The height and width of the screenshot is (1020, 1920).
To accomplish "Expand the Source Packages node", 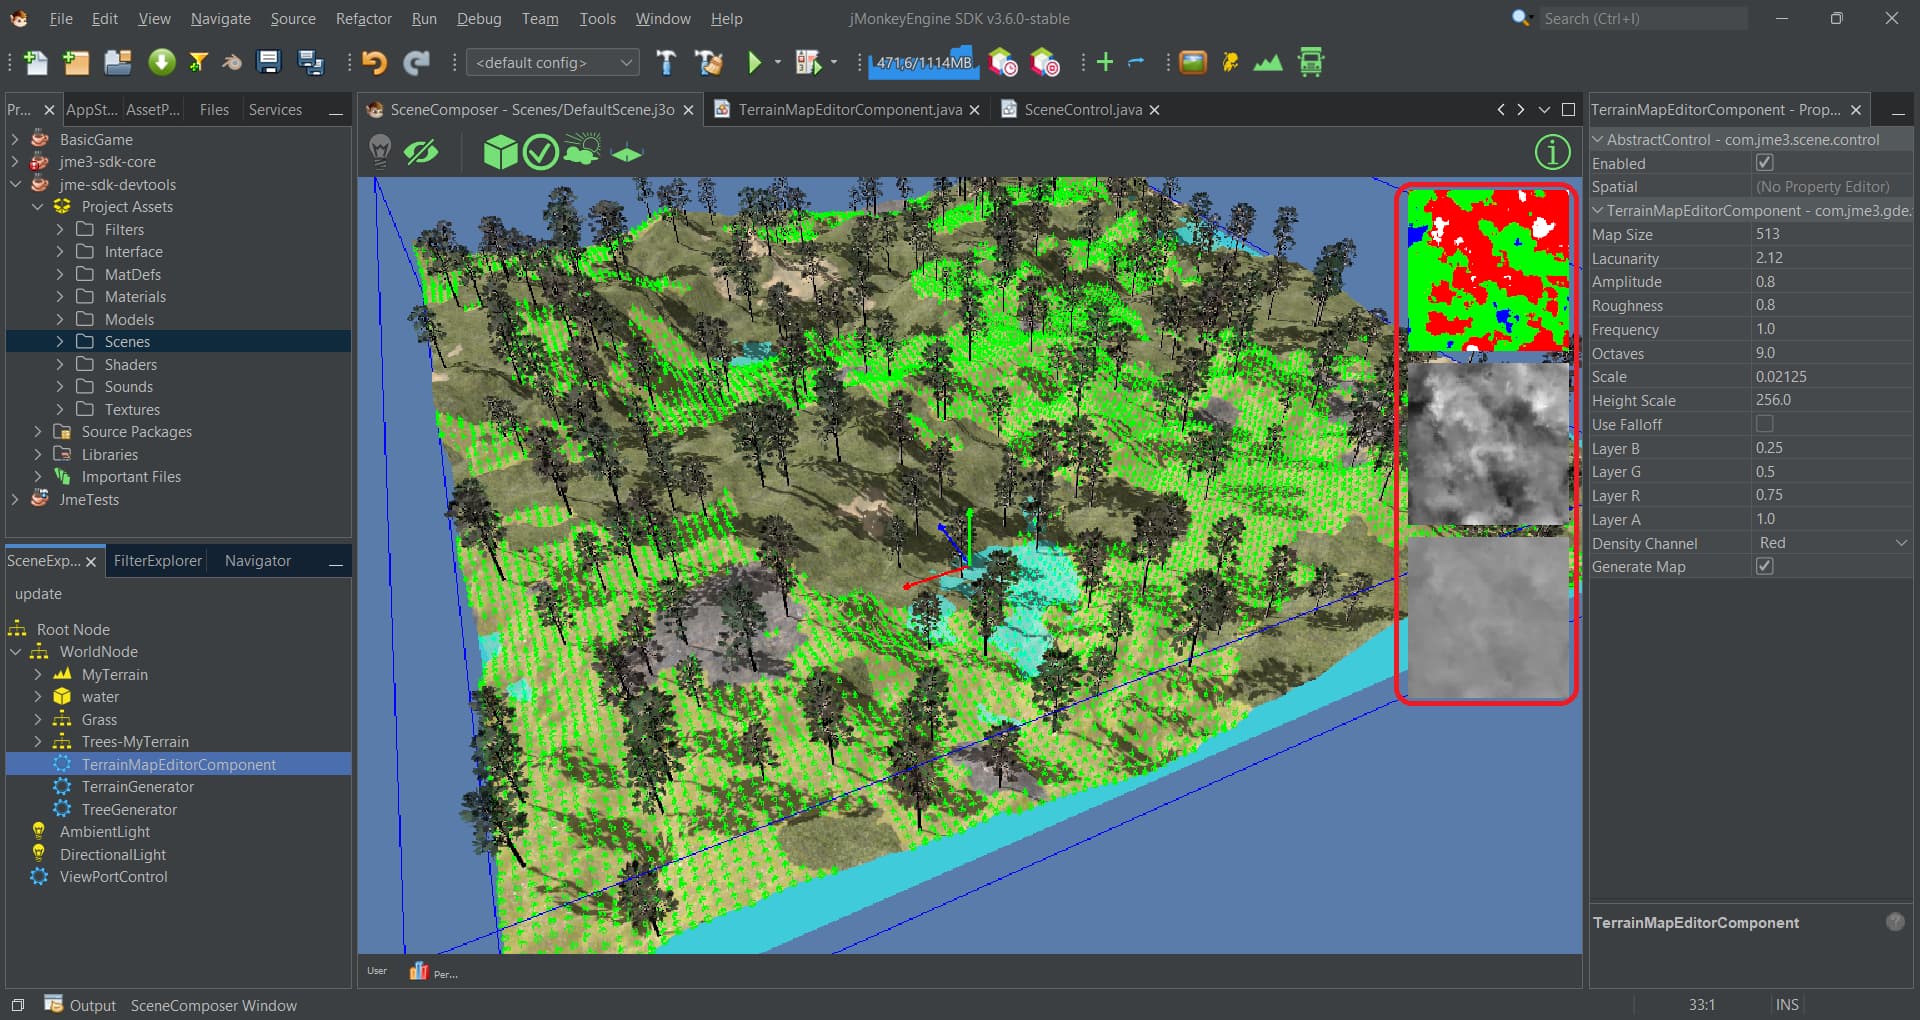I will click(x=37, y=432).
